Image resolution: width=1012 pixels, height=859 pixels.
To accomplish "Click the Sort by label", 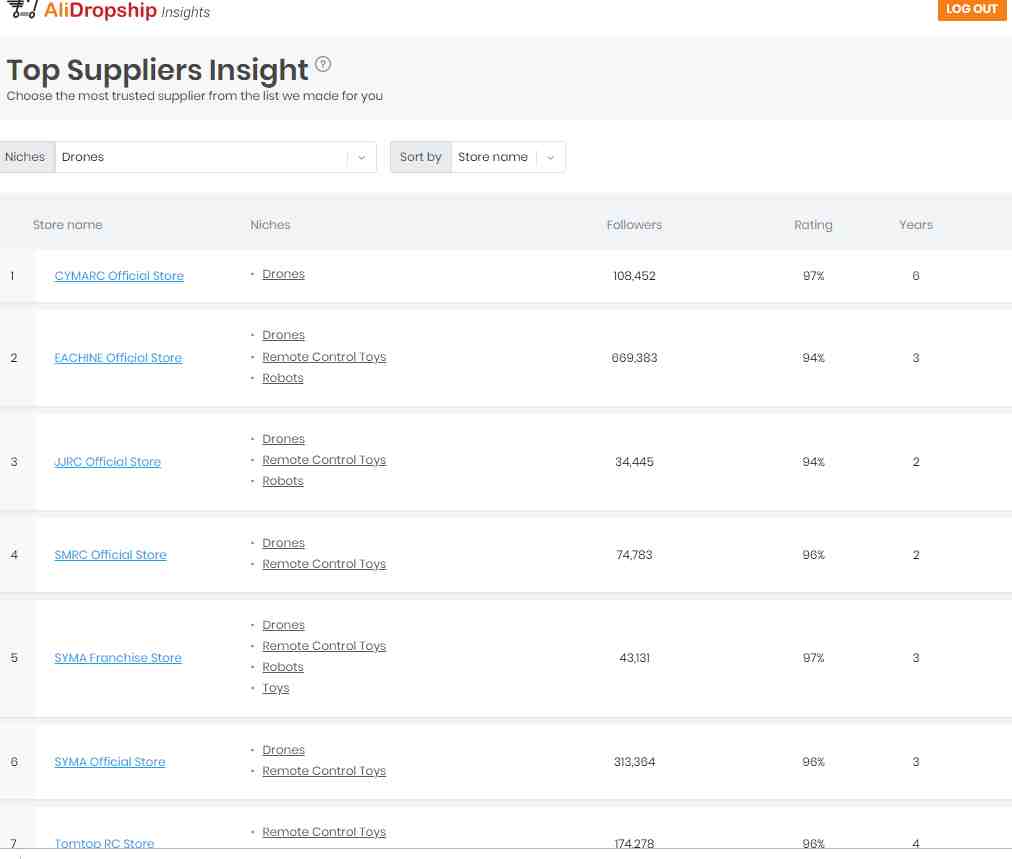I will [x=421, y=157].
